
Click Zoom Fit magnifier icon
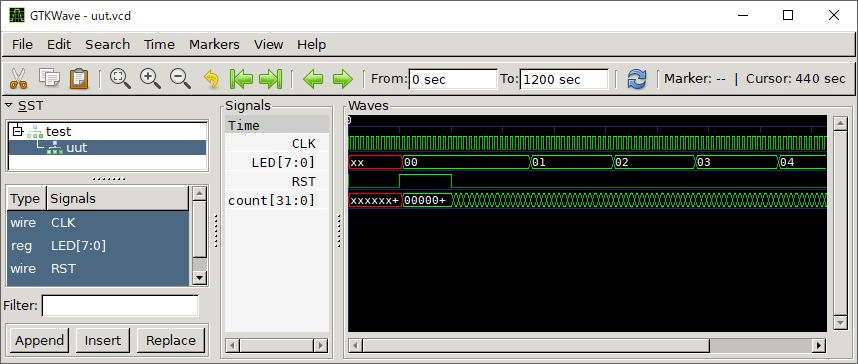tap(120, 79)
